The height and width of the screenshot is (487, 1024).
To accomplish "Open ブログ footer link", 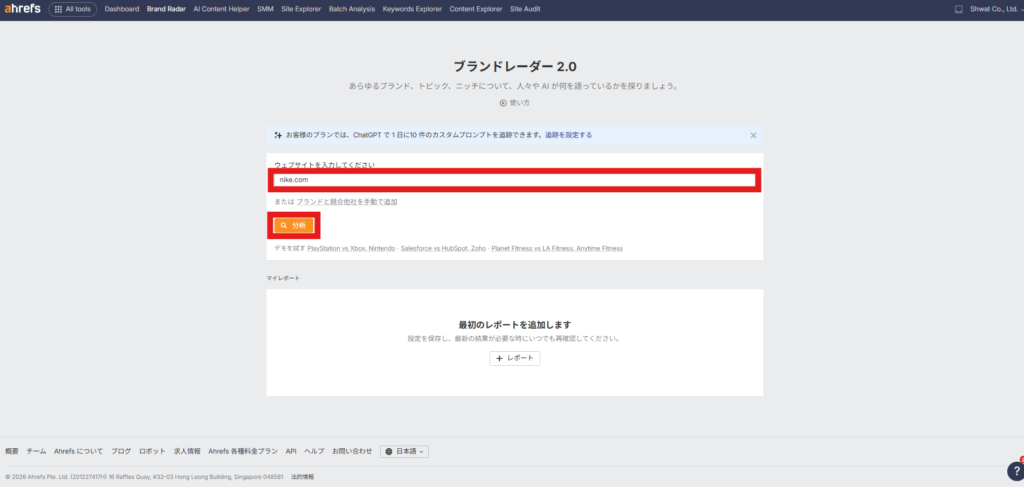I will click(x=121, y=451).
